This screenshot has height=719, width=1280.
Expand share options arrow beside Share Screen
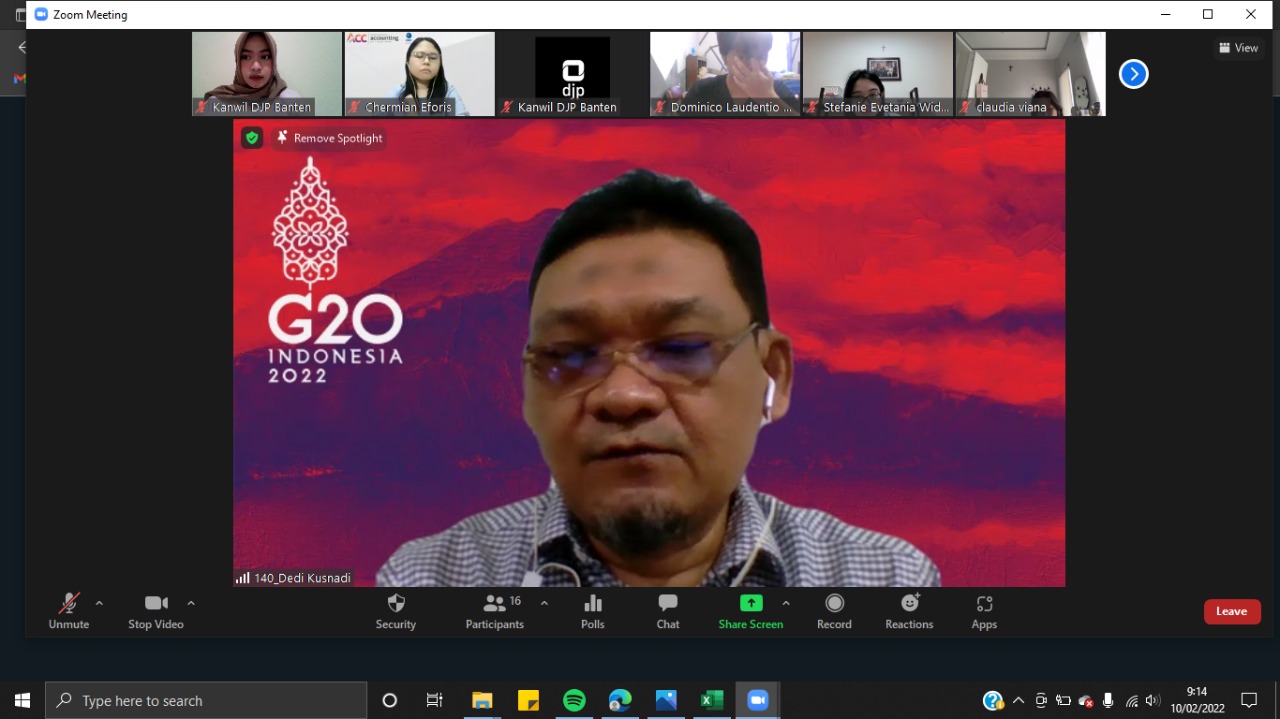(x=786, y=603)
